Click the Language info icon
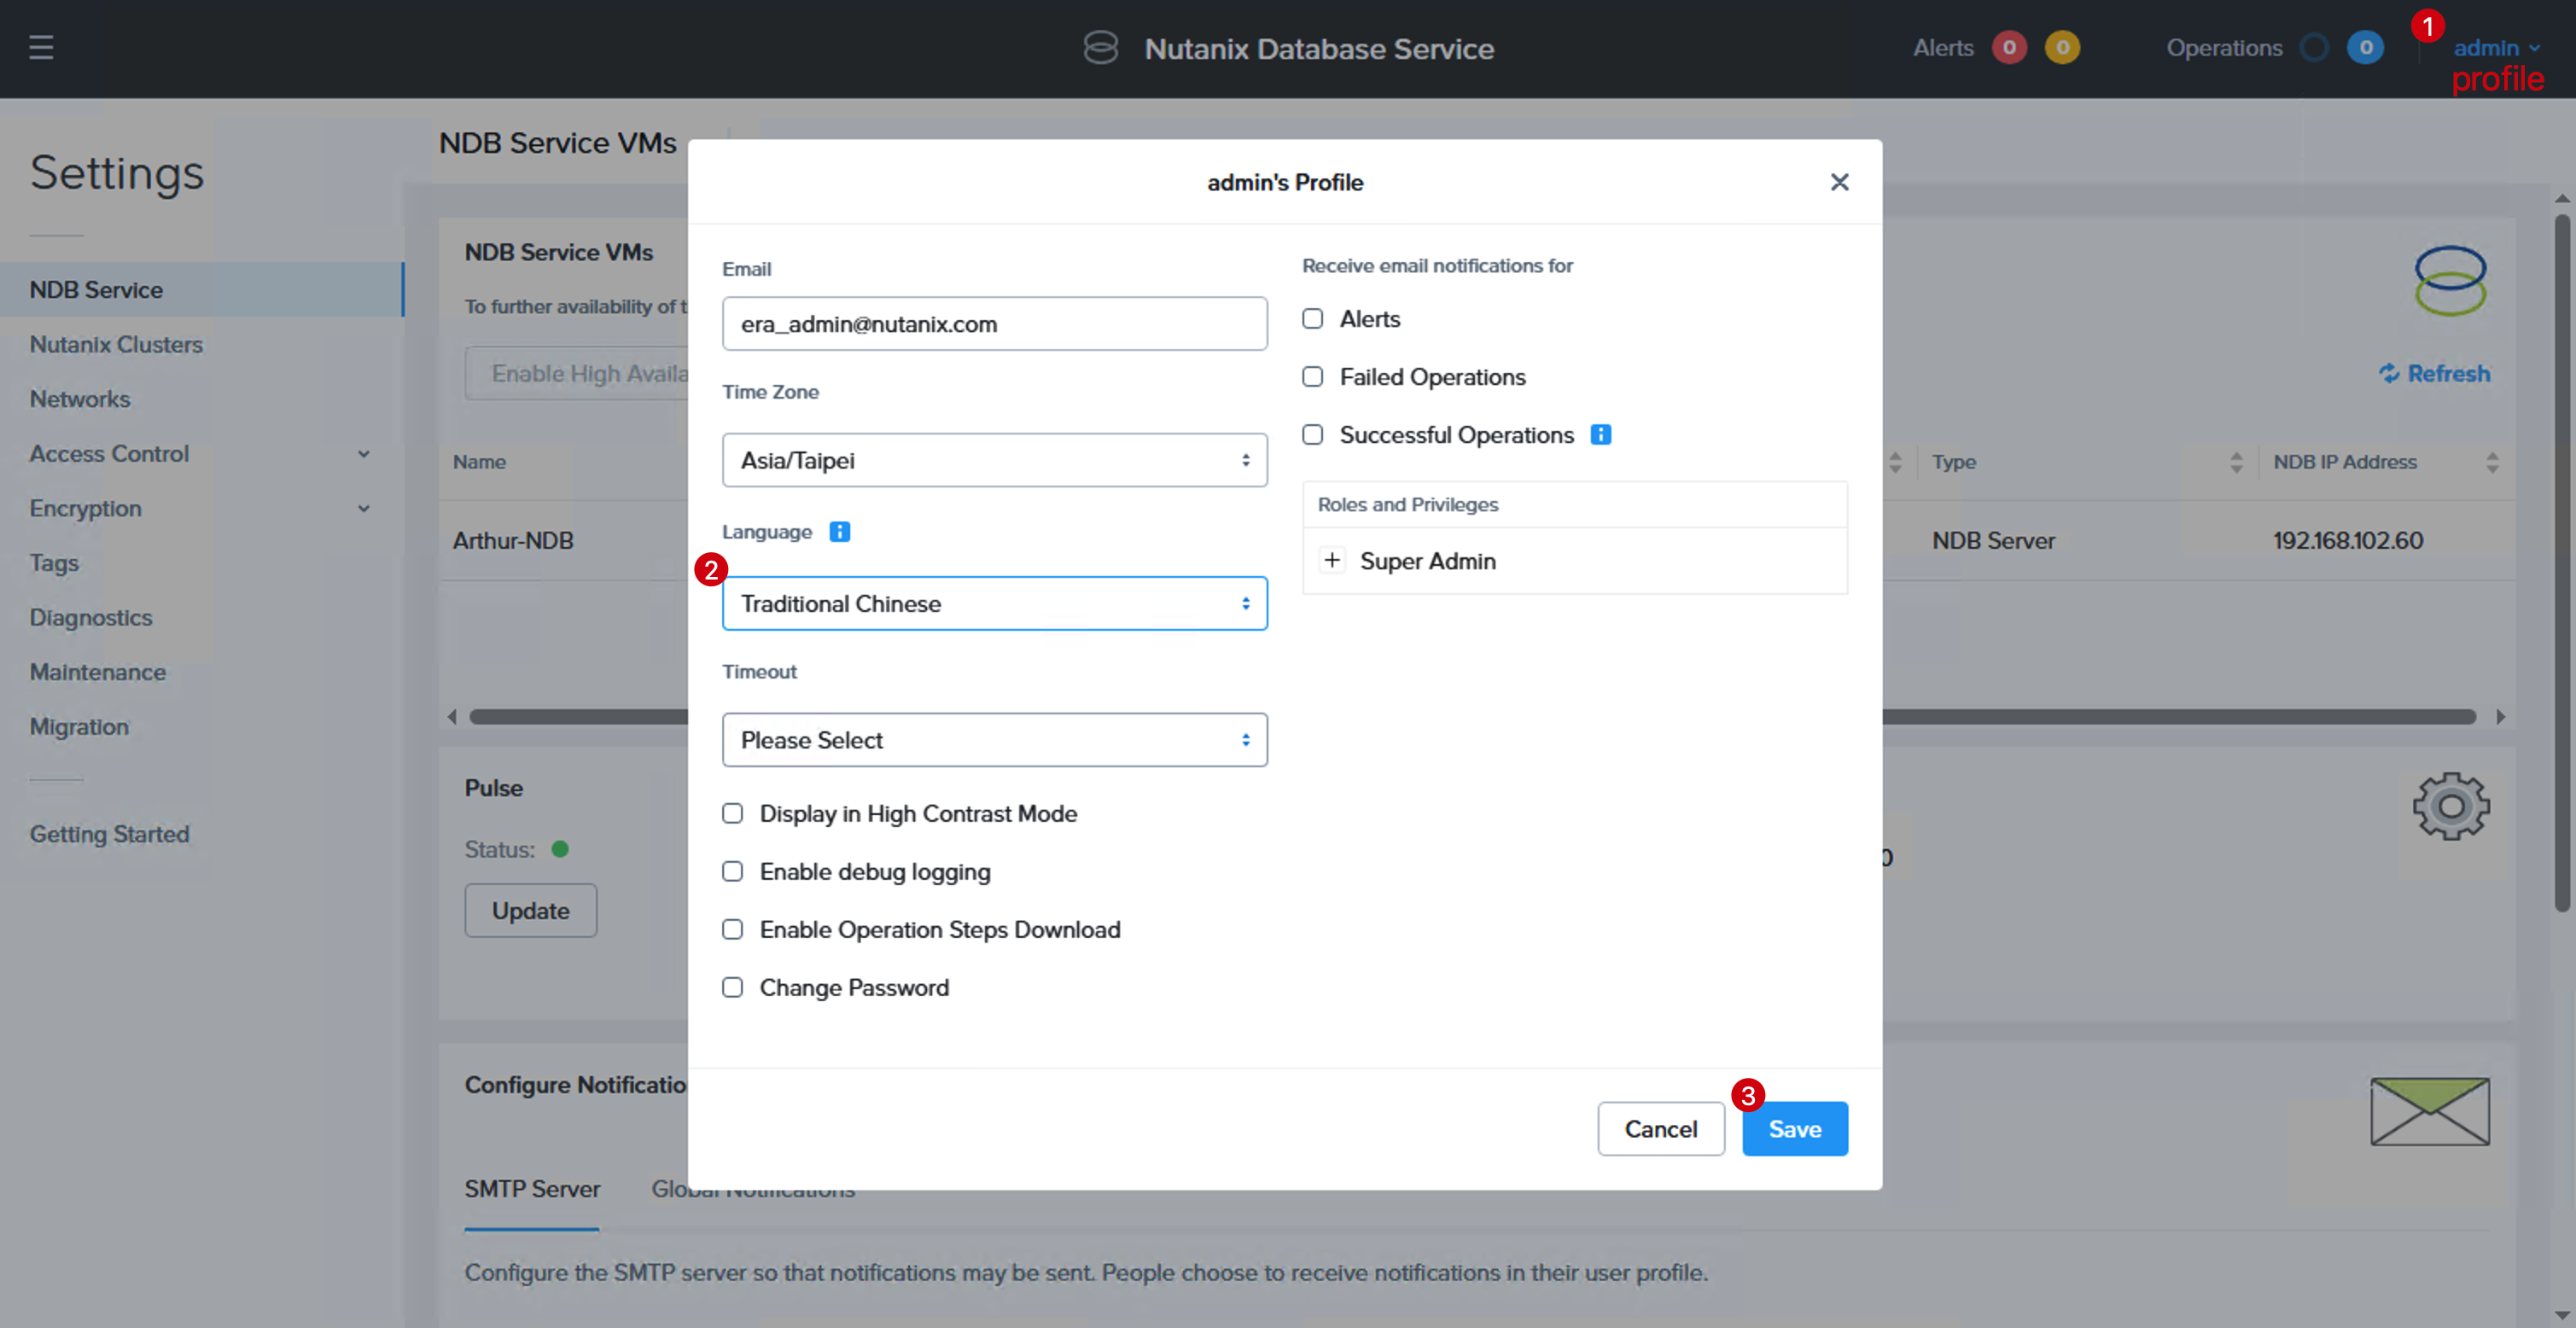Viewport: 2576px width, 1328px height. pyautogui.click(x=840, y=532)
